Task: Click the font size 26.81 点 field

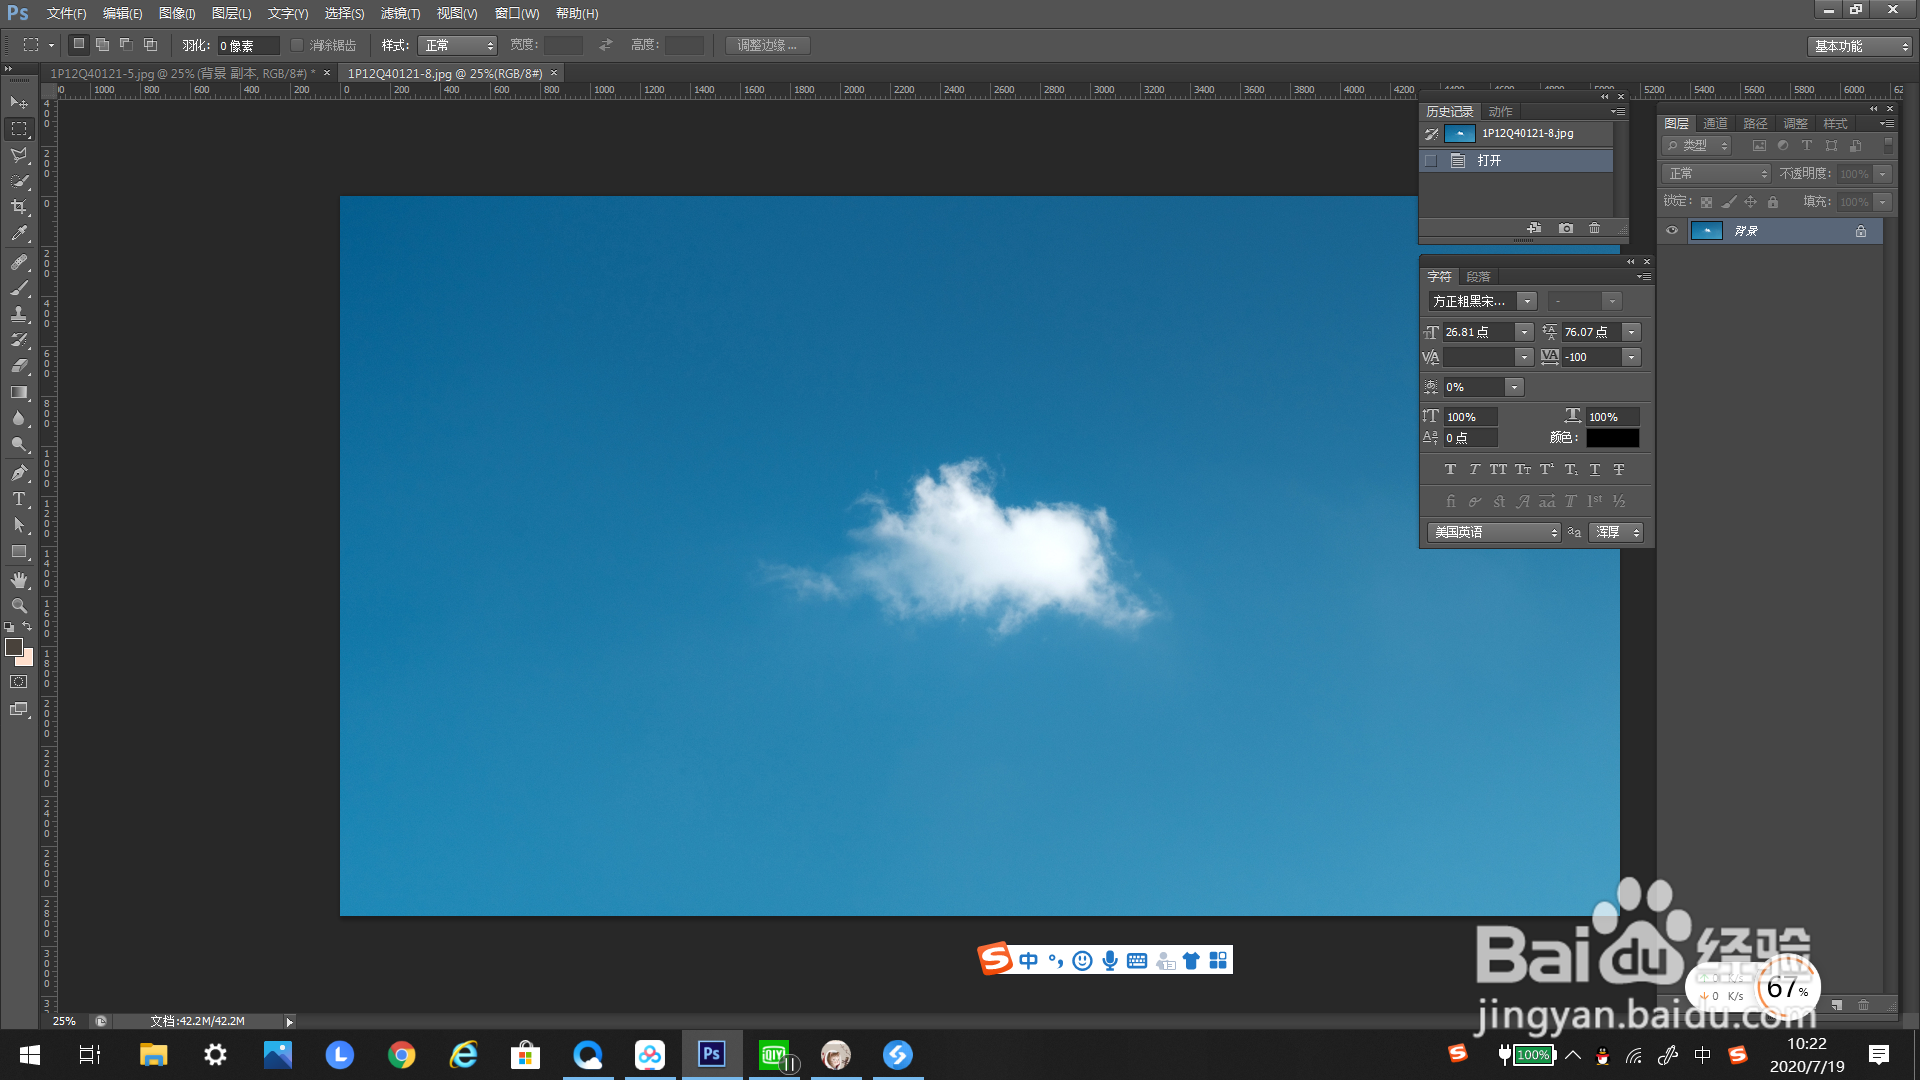Action: tap(1478, 332)
